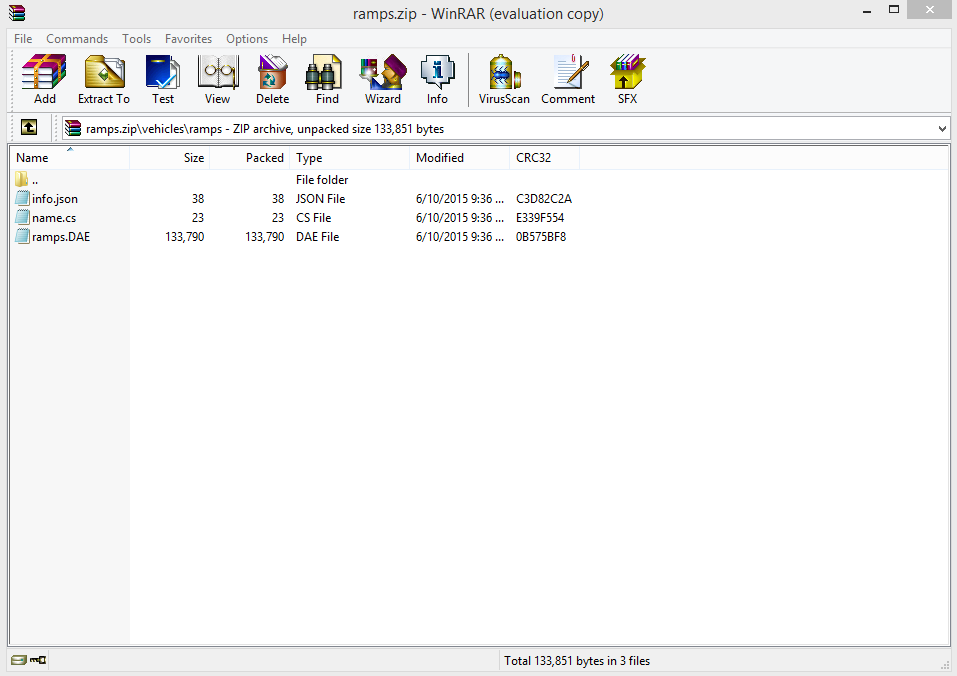This screenshot has height=676, width=957.
Task: Sort by the Modified column header
Action: pyautogui.click(x=459, y=157)
